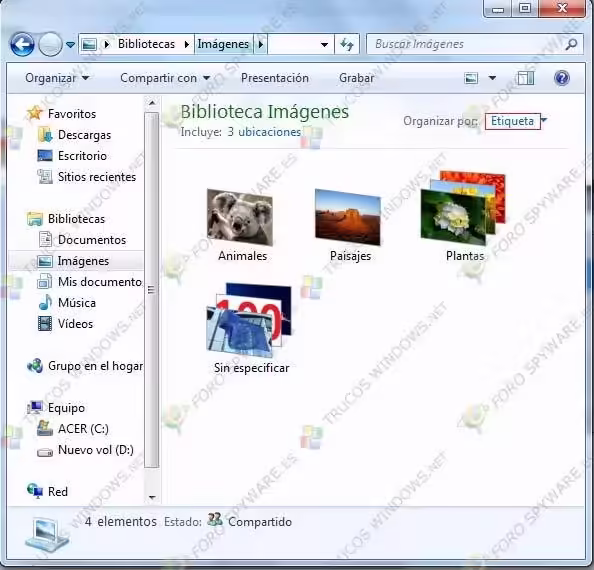Open the Organizar menu
This screenshot has width=594, height=570.
point(57,78)
